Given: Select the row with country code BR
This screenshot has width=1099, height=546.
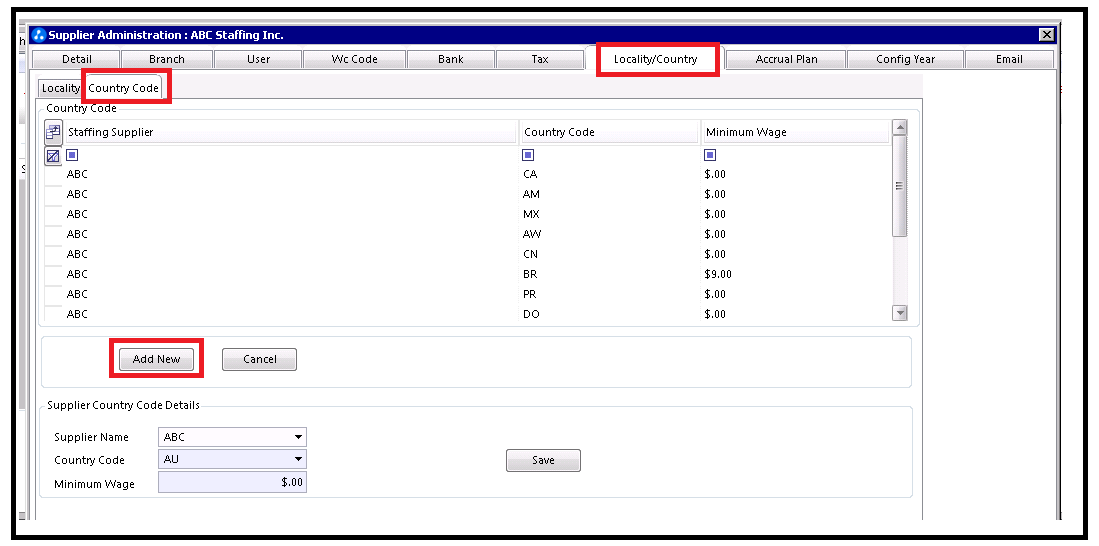Looking at the screenshot, I should 466,274.
